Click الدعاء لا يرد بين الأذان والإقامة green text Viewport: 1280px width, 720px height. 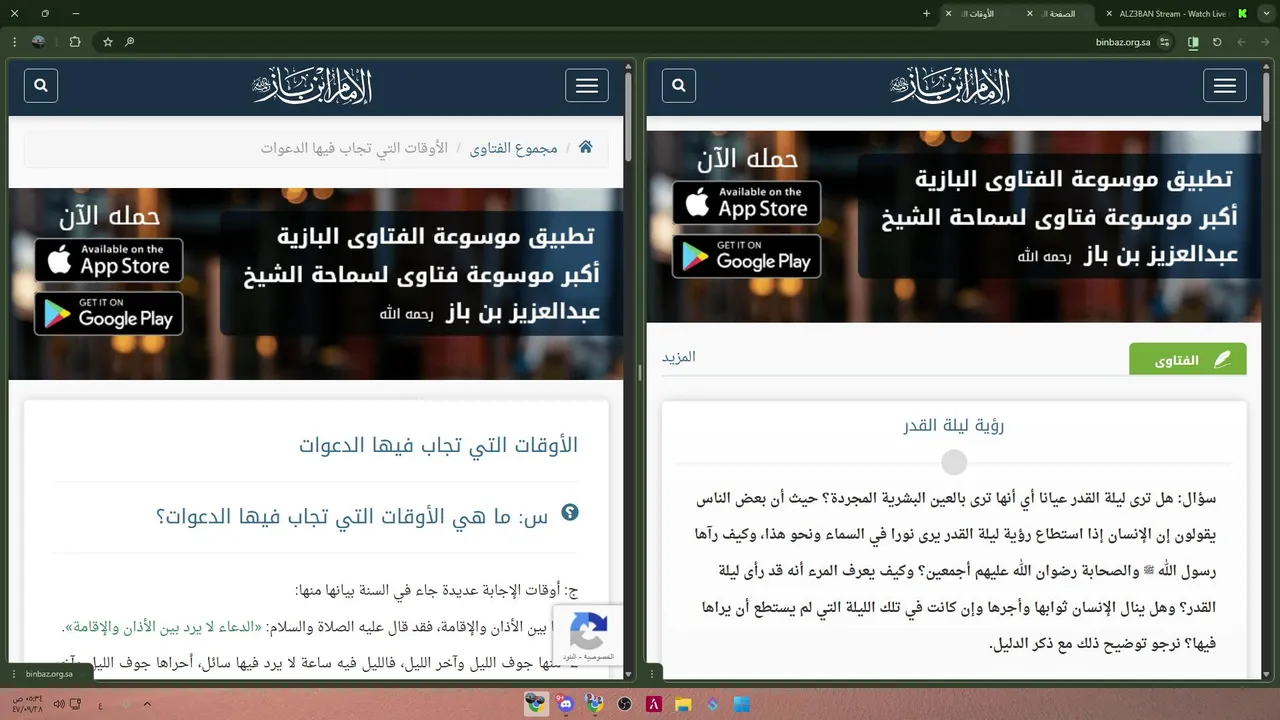point(164,628)
